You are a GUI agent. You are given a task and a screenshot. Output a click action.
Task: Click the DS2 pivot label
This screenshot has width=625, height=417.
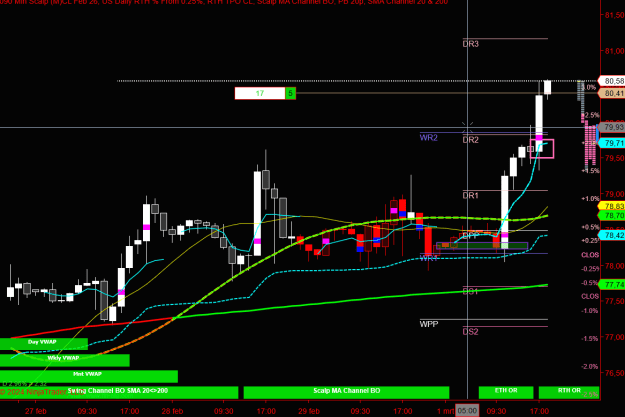470,332
